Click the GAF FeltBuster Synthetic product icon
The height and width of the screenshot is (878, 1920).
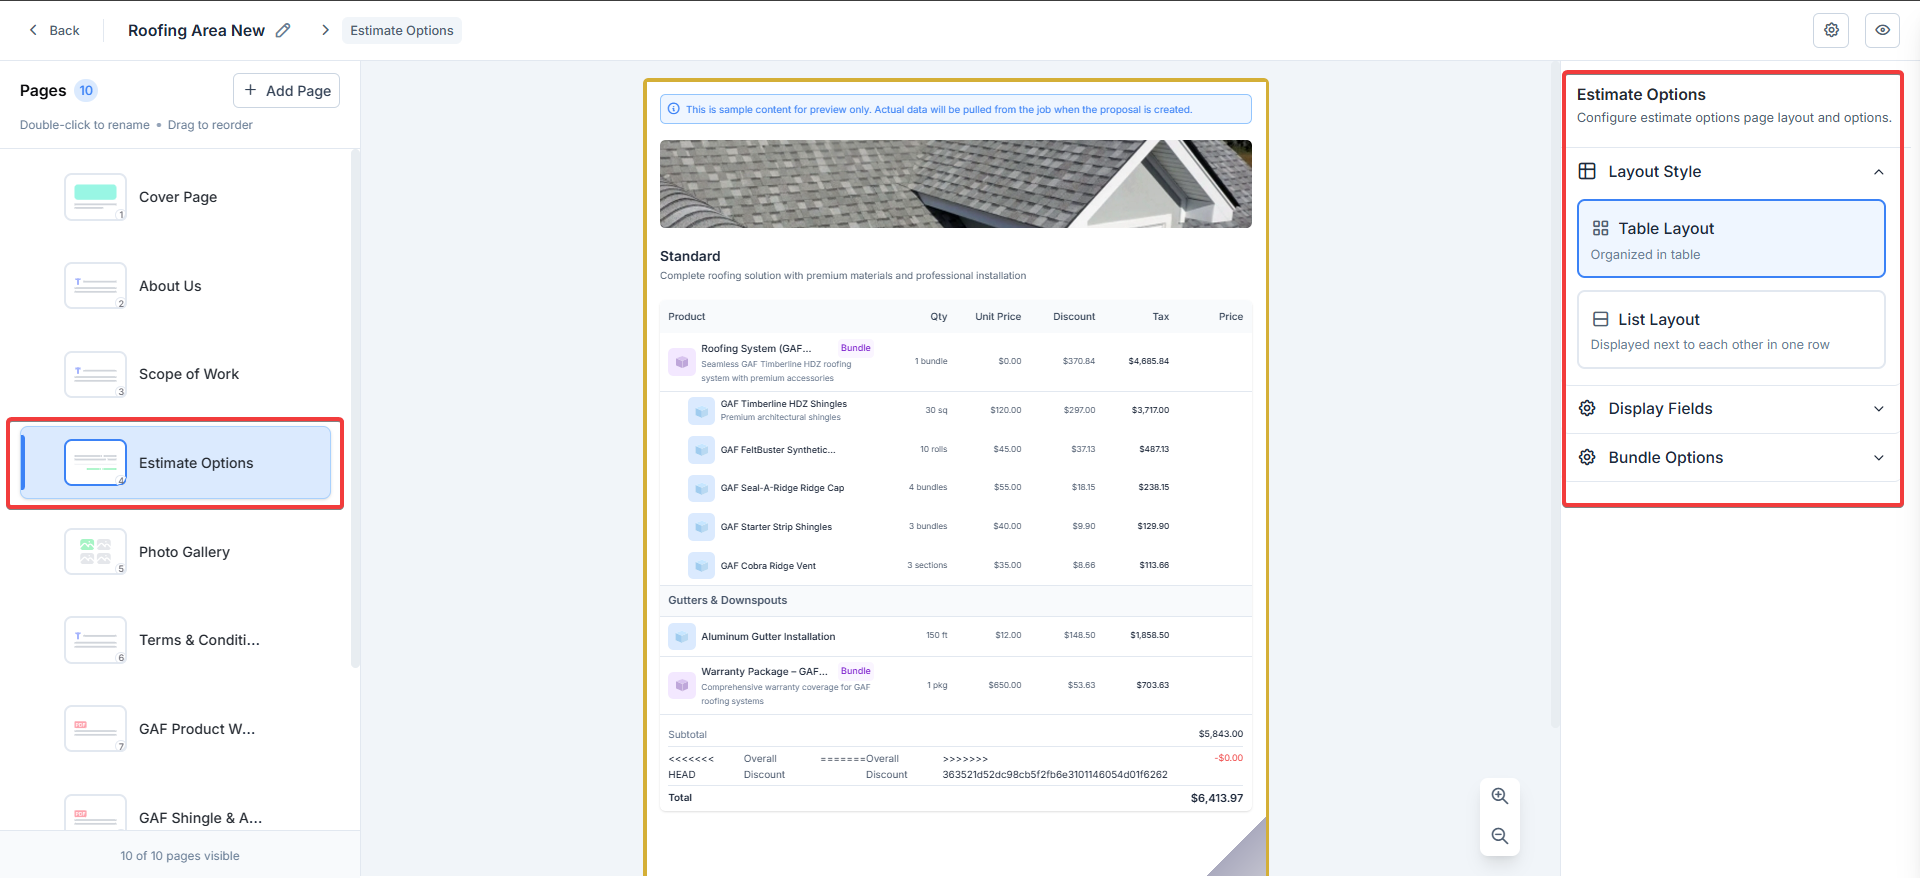pyautogui.click(x=701, y=450)
